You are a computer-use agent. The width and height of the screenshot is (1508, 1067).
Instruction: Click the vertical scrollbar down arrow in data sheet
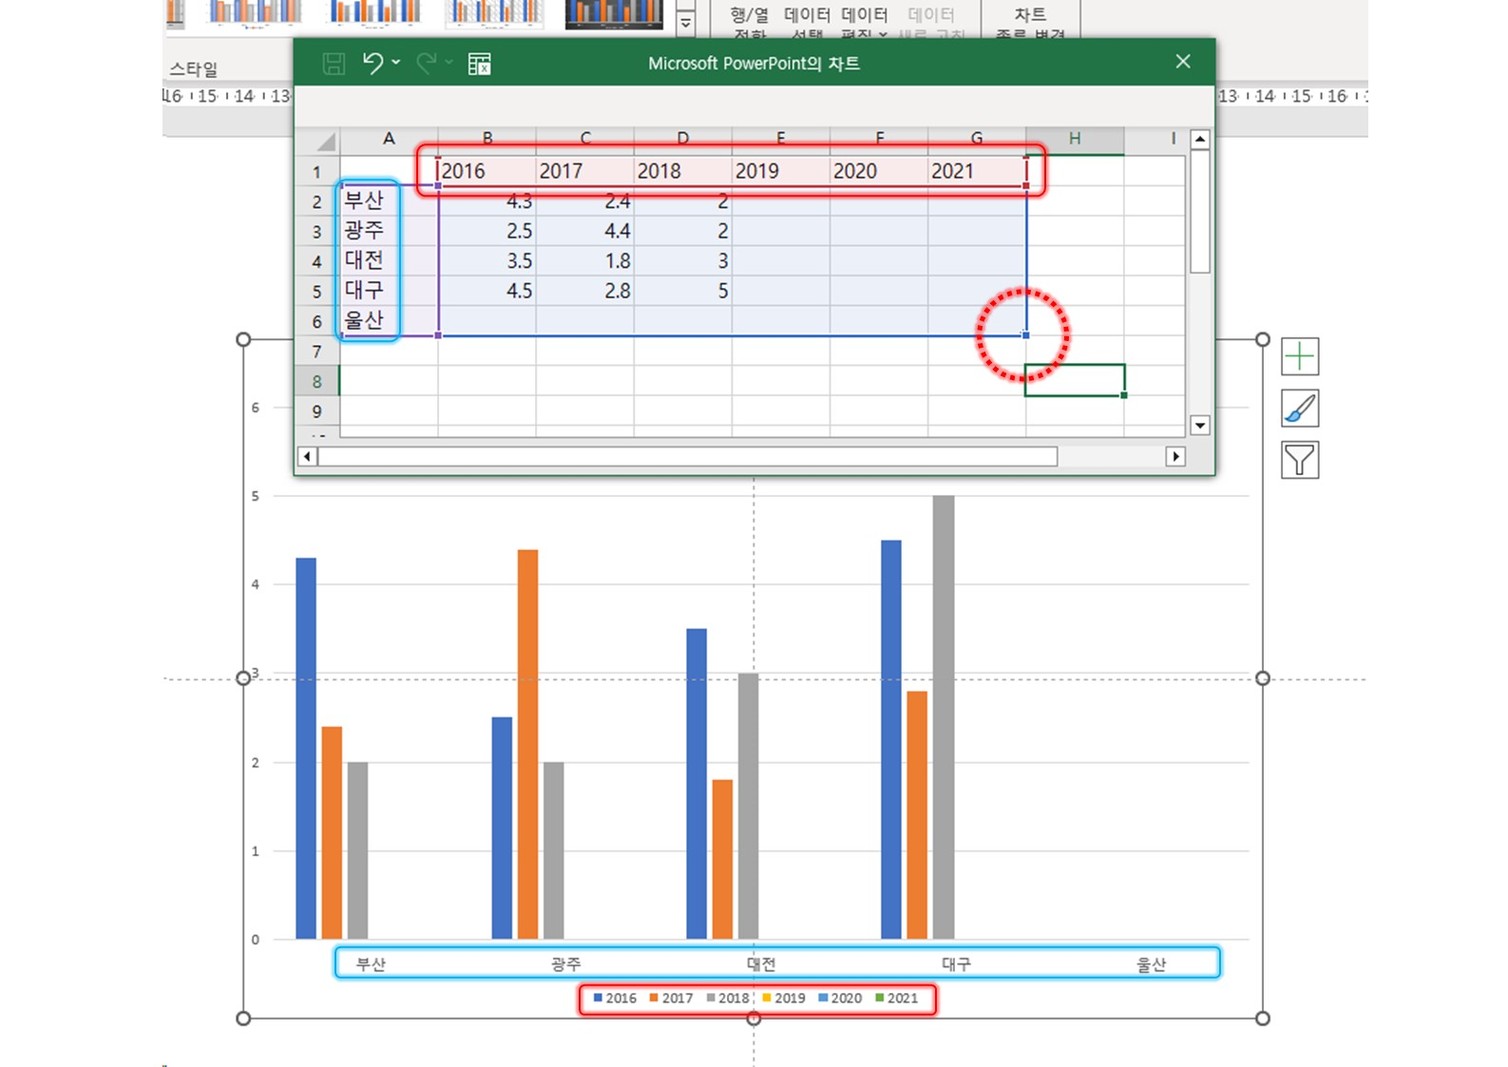[1200, 425]
